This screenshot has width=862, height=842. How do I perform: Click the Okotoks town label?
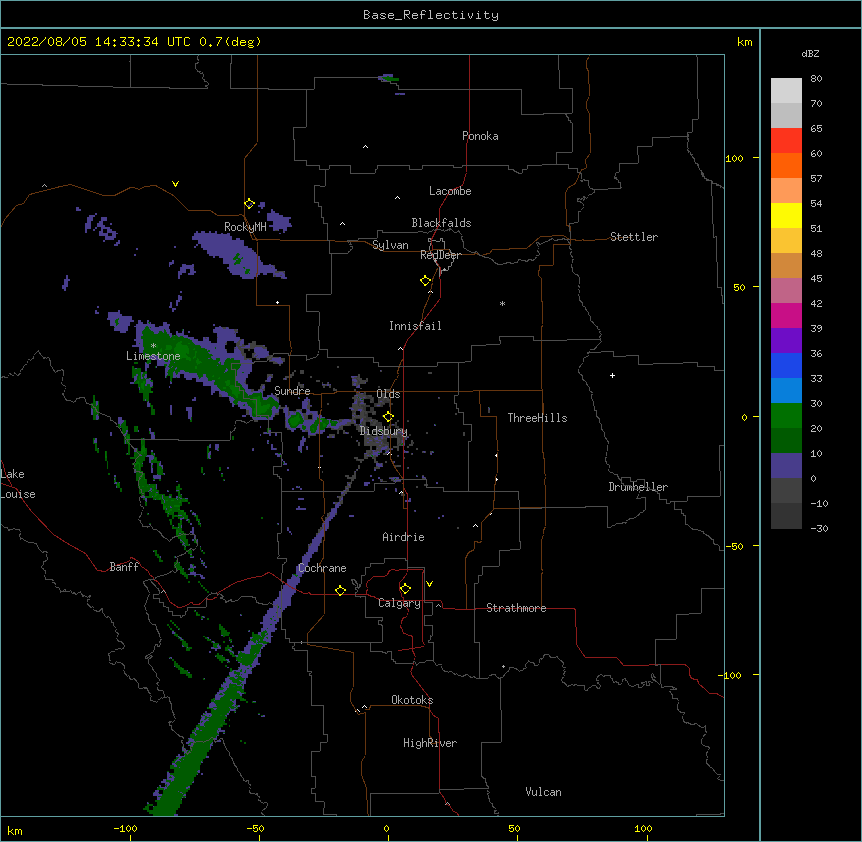412,700
